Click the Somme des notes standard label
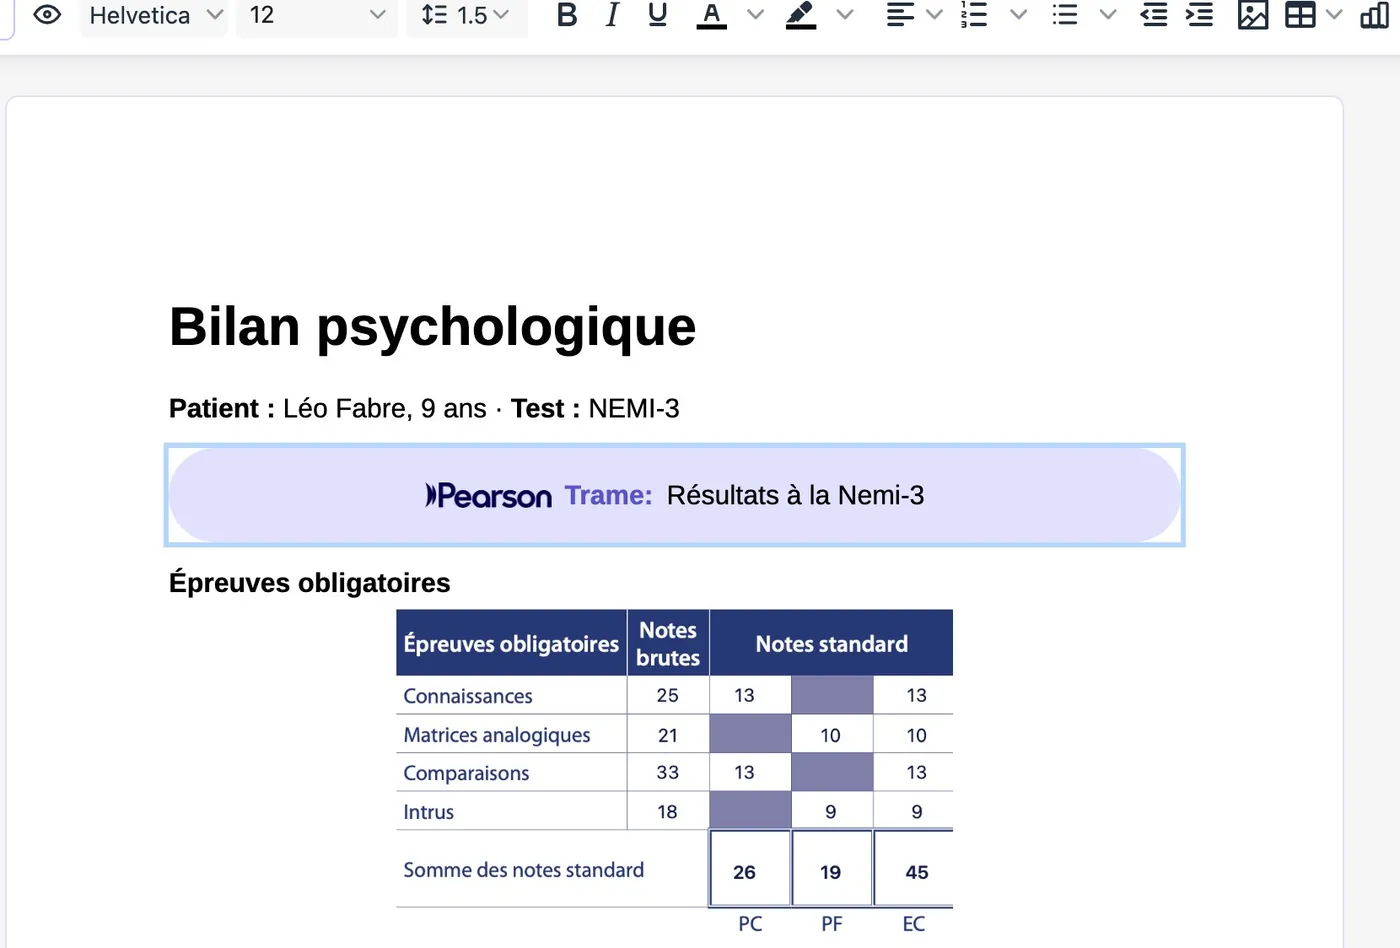The width and height of the screenshot is (1400, 948). coord(524,870)
